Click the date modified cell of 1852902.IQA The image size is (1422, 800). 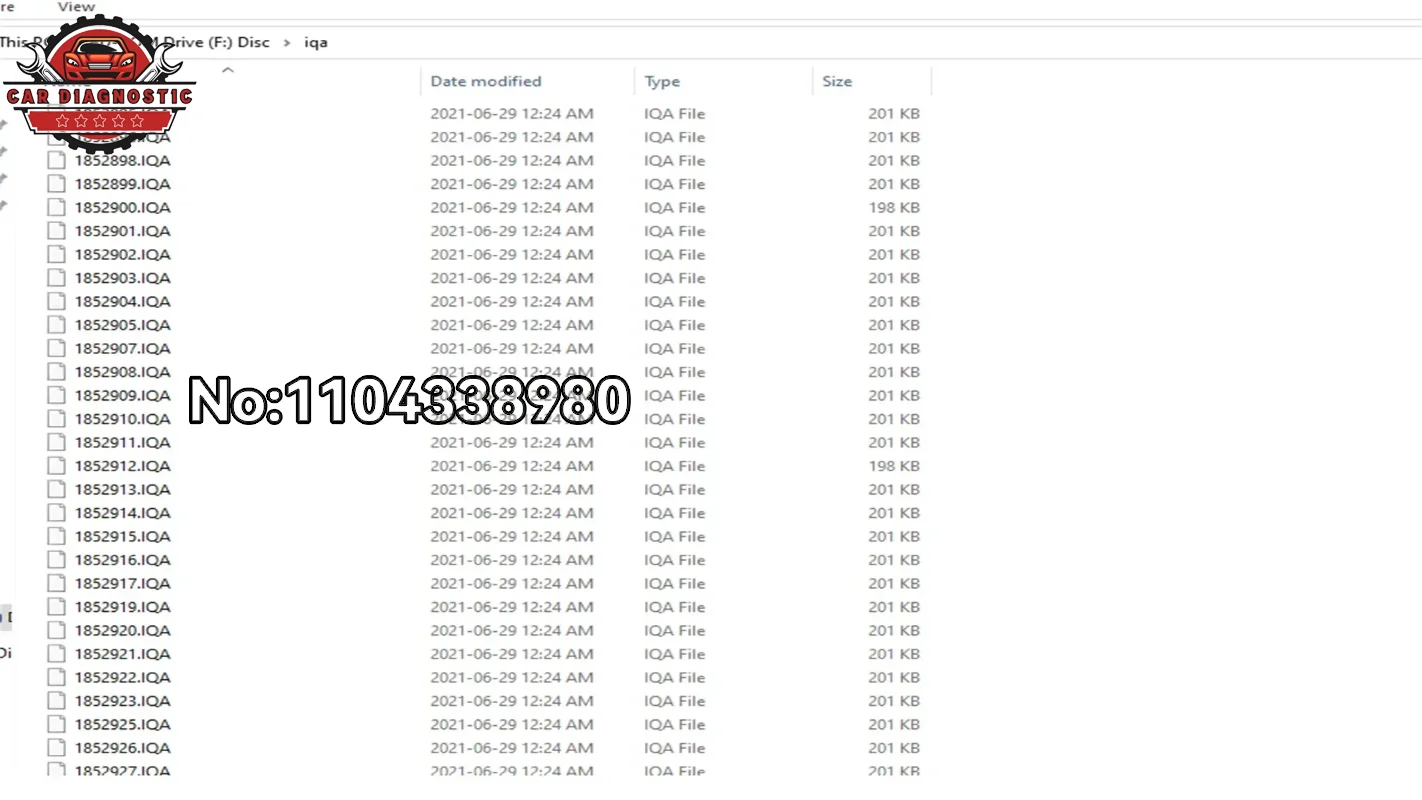512,254
